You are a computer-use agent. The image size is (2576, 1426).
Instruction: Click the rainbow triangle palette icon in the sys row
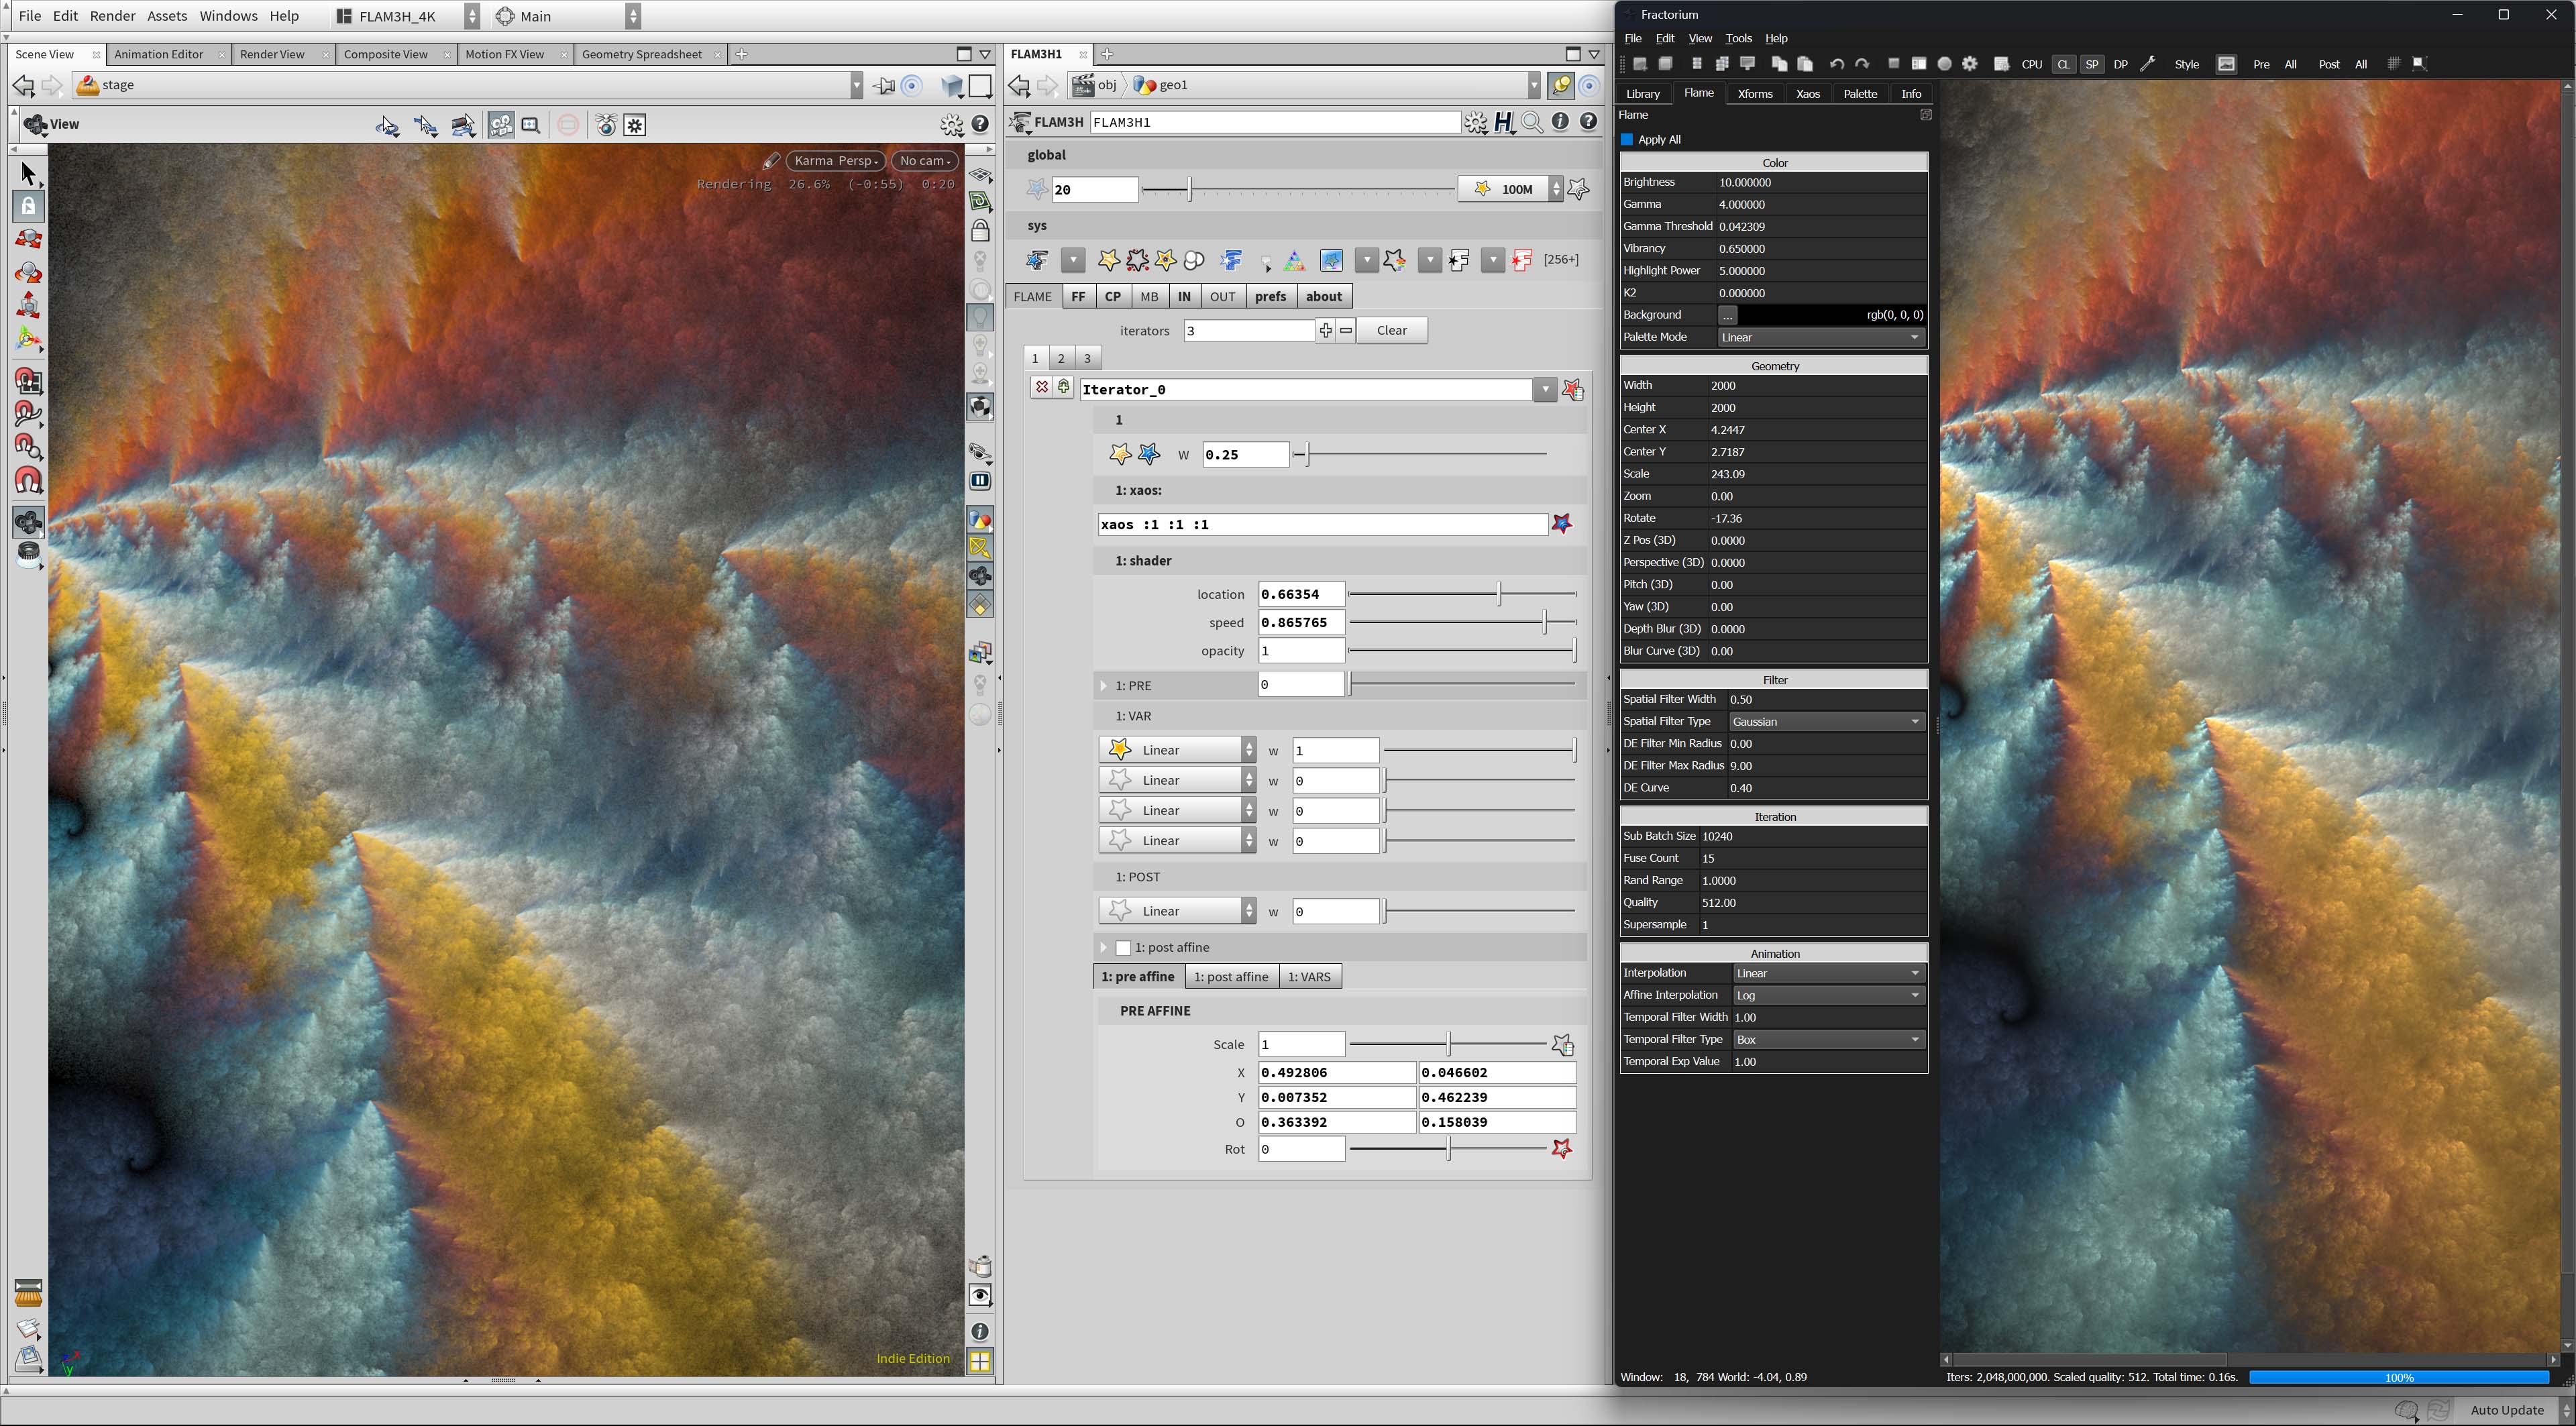(1294, 260)
